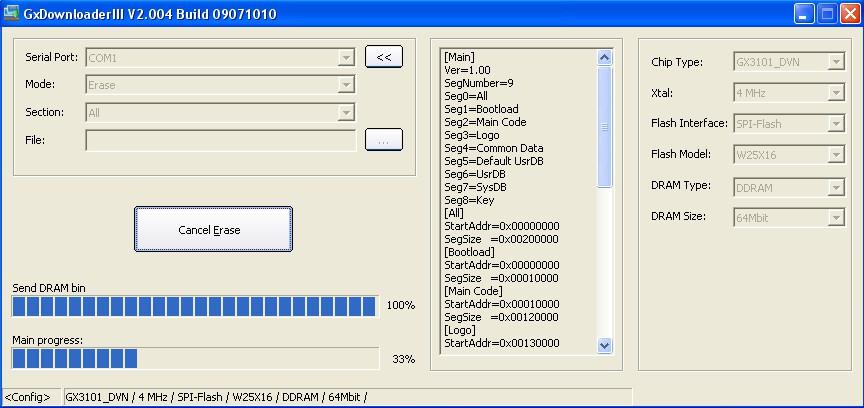Select the [All] section header line
Image resolution: width=864 pixels, height=408 pixels.
coord(454,213)
